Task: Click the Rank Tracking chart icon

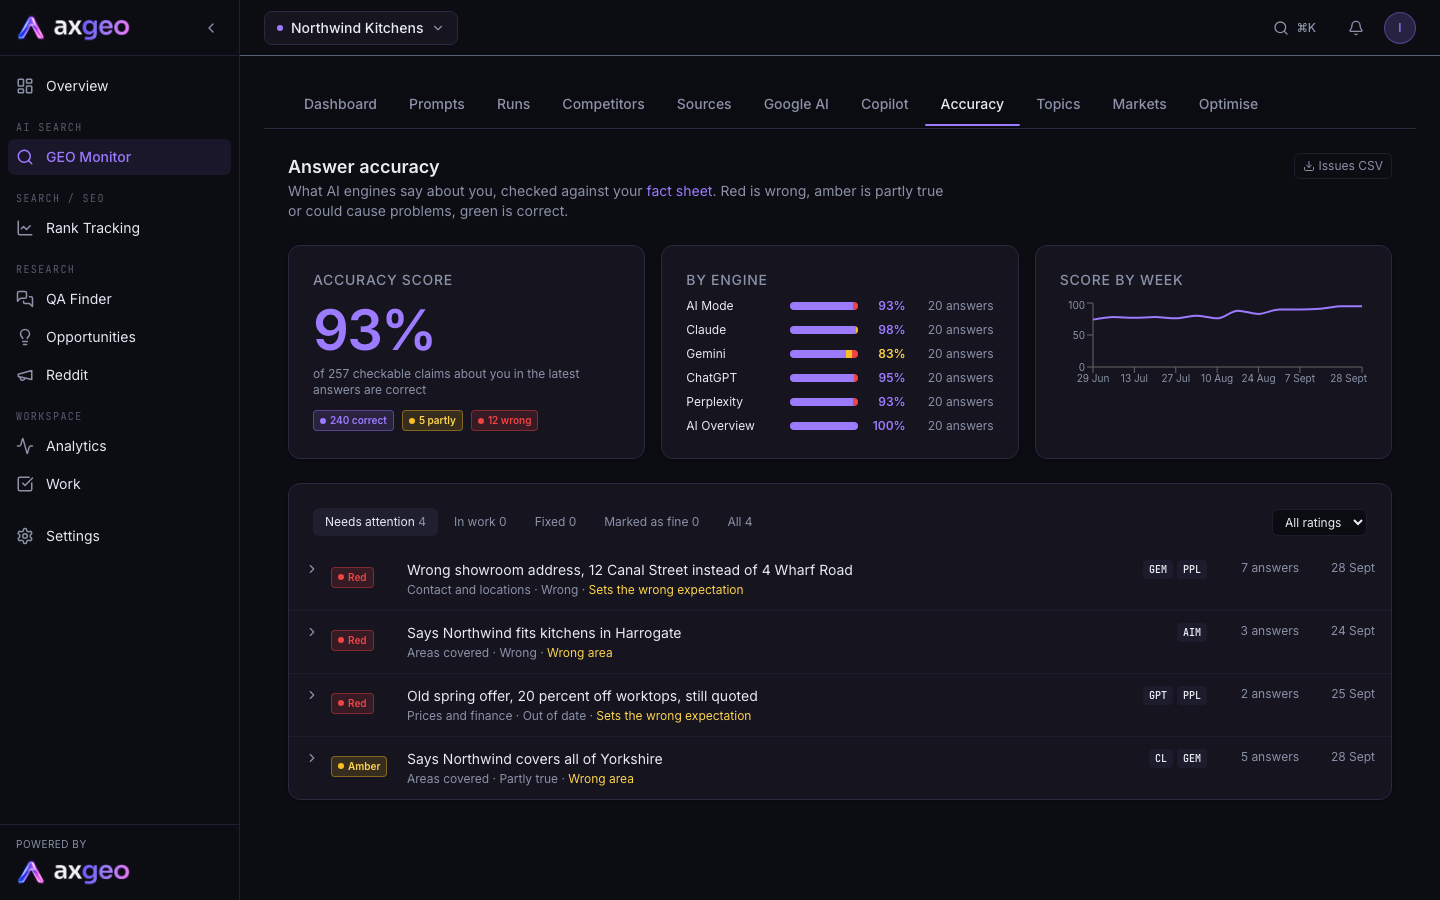Action: (25, 228)
